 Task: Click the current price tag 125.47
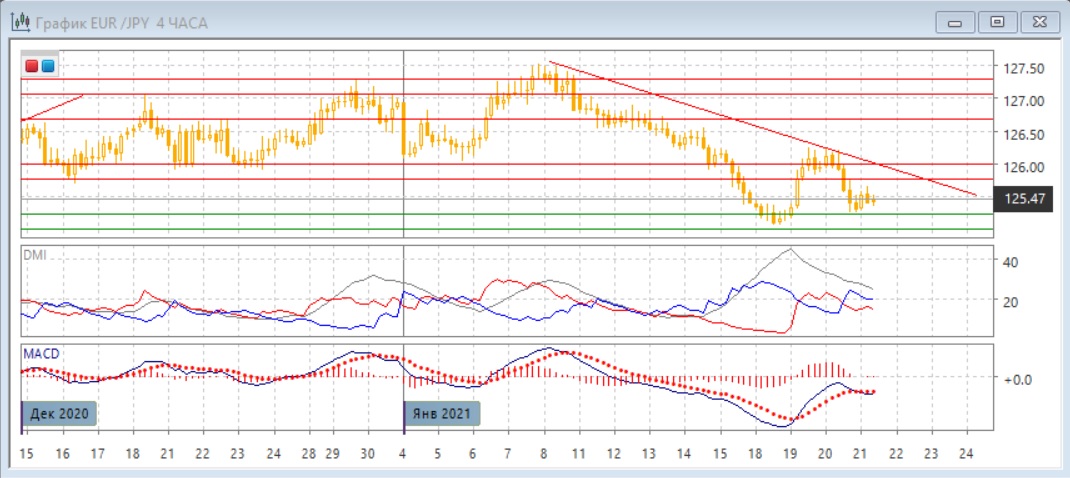click(x=1025, y=200)
